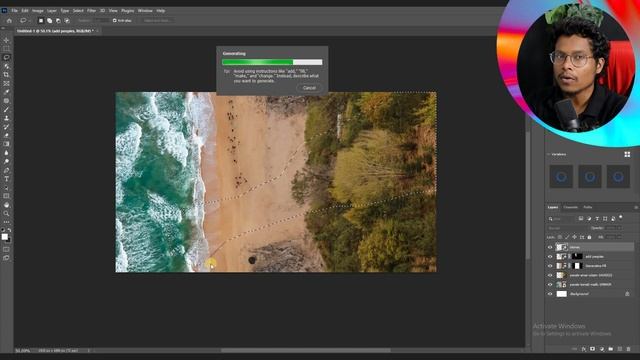This screenshot has height=360, width=640.
Task: Select the Blur tool
Action: pos(6,153)
